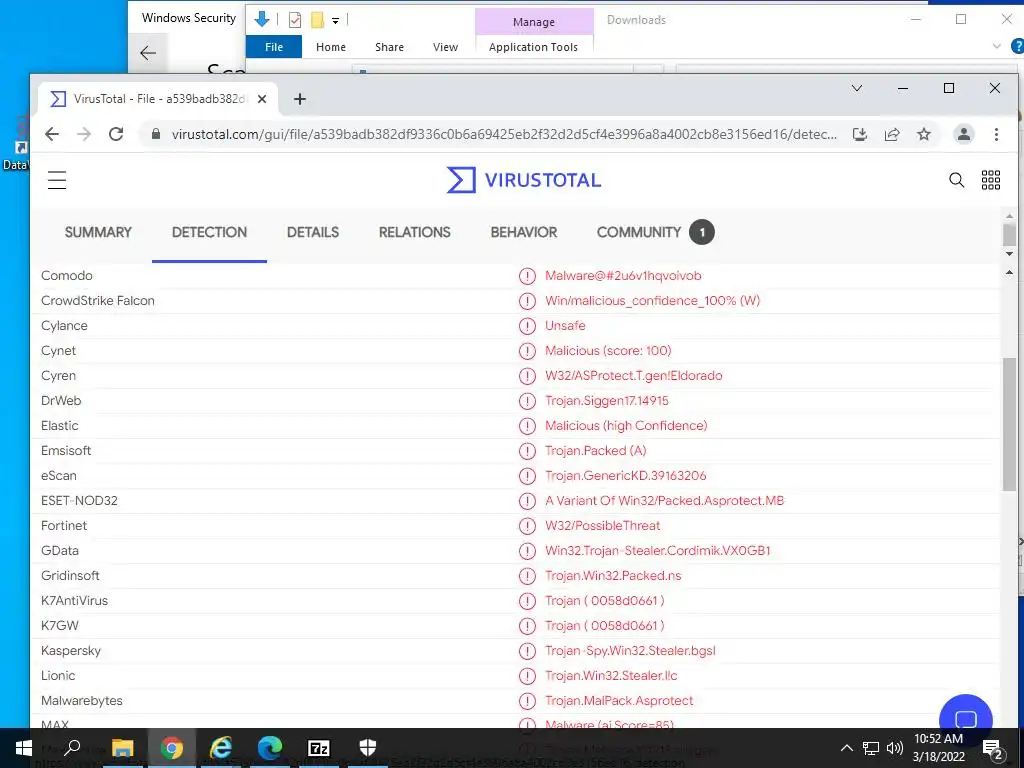The height and width of the screenshot is (768, 1024).
Task: Open Chrome's three-dot menu
Action: coord(996,134)
